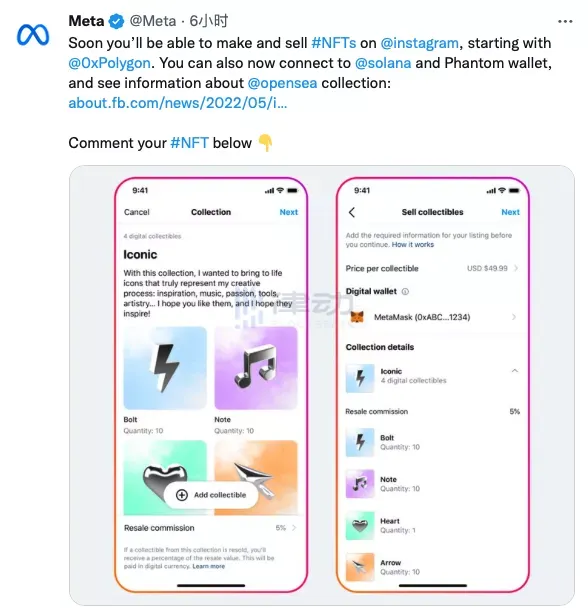The width and height of the screenshot is (588, 616).
Task: Click the Bolt icon in the resale list
Action: pos(360,442)
